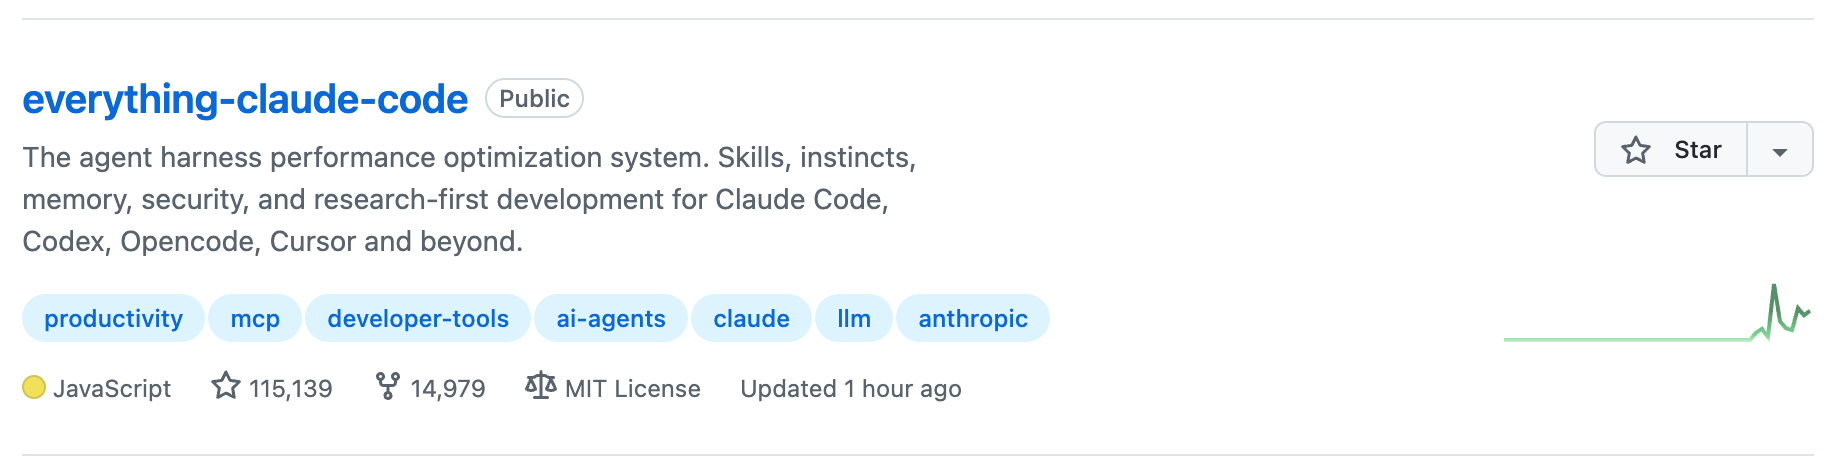The height and width of the screenshot is (476, 1836).
Task: Click the balance scale license icon
Action: point(540,387)
